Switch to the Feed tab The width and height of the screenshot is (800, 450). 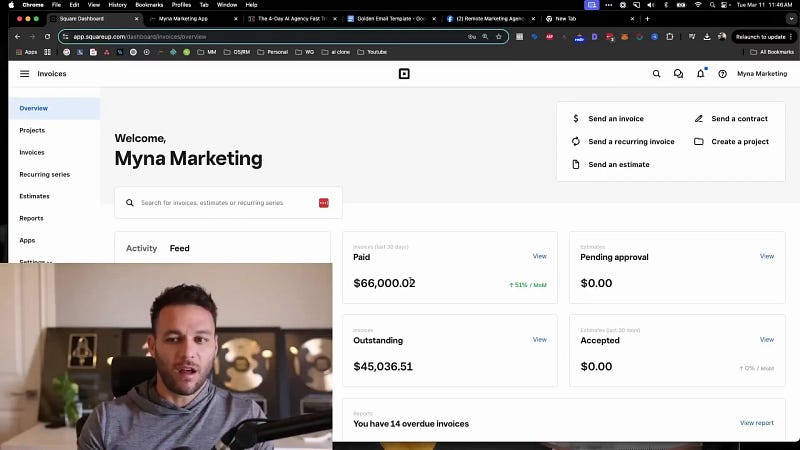click(x=180, y=248)
